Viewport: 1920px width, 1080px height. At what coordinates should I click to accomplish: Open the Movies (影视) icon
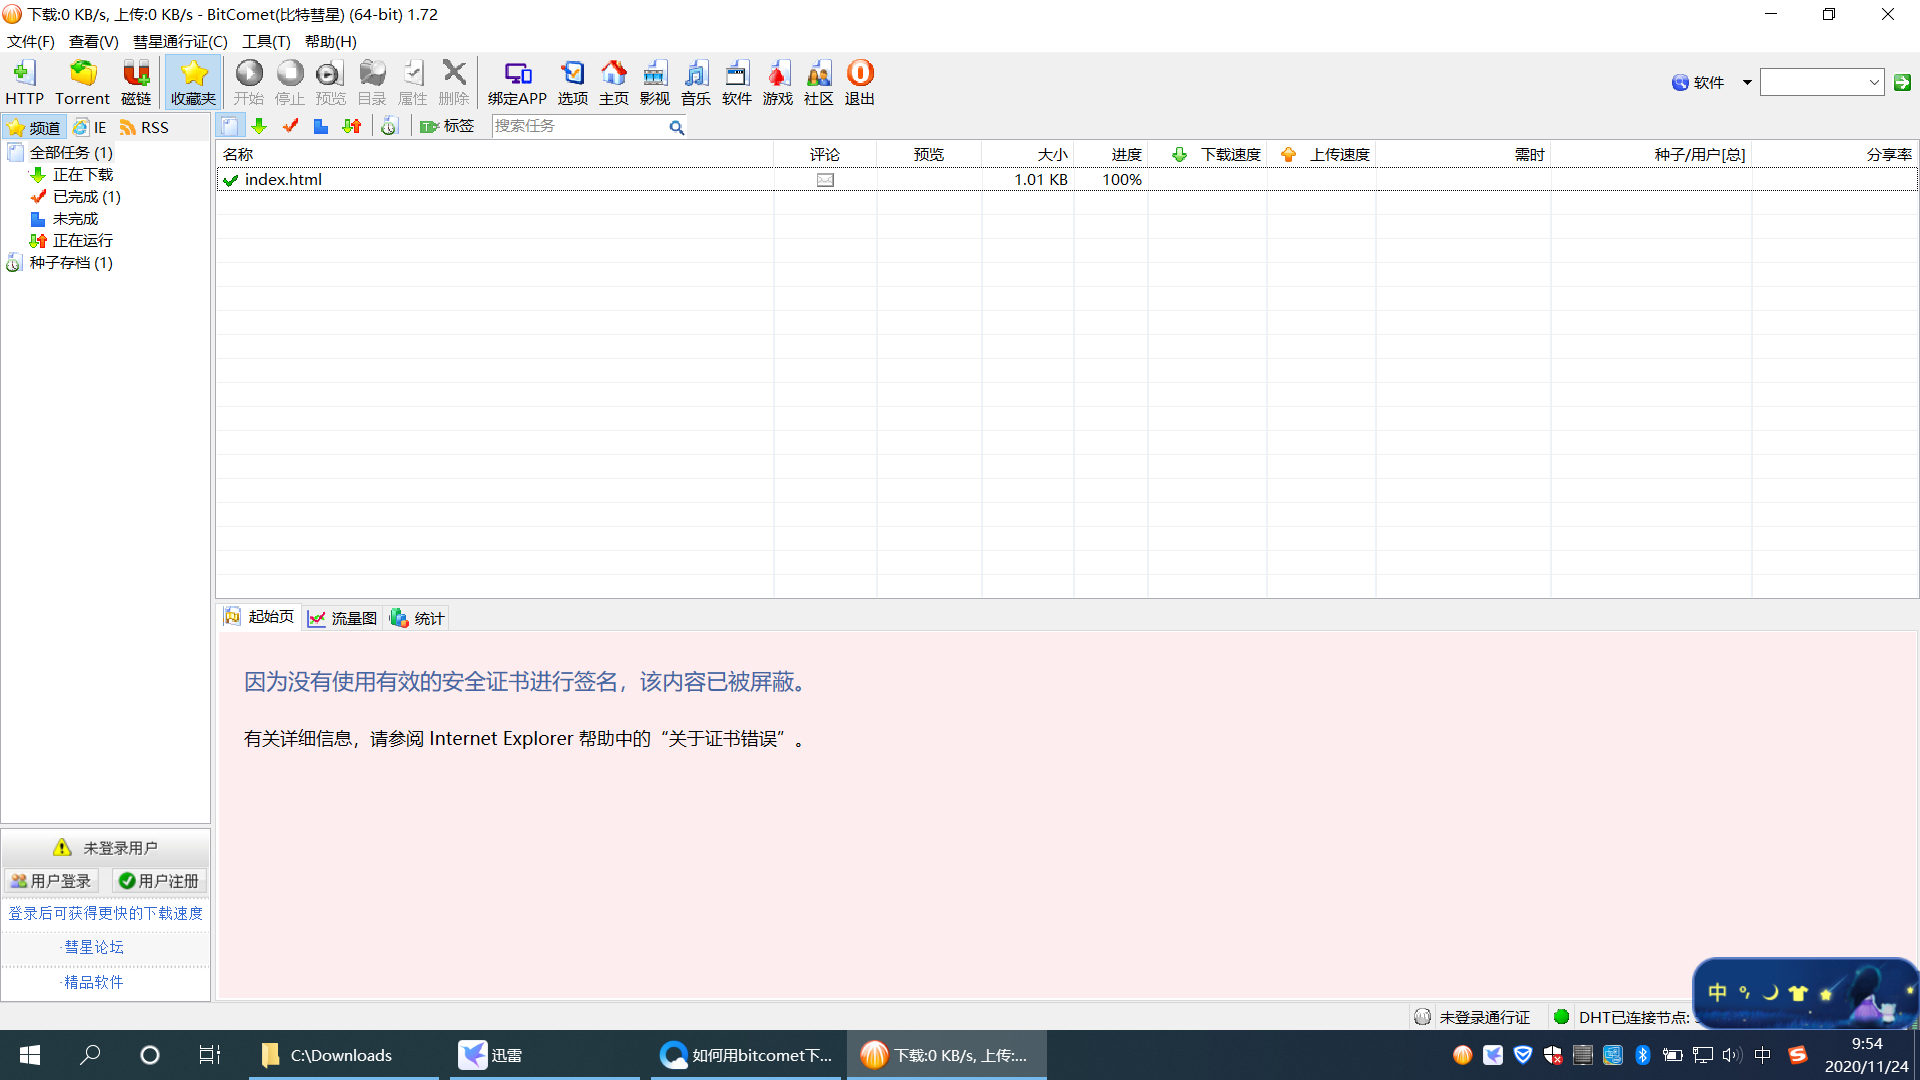(655, 82)
